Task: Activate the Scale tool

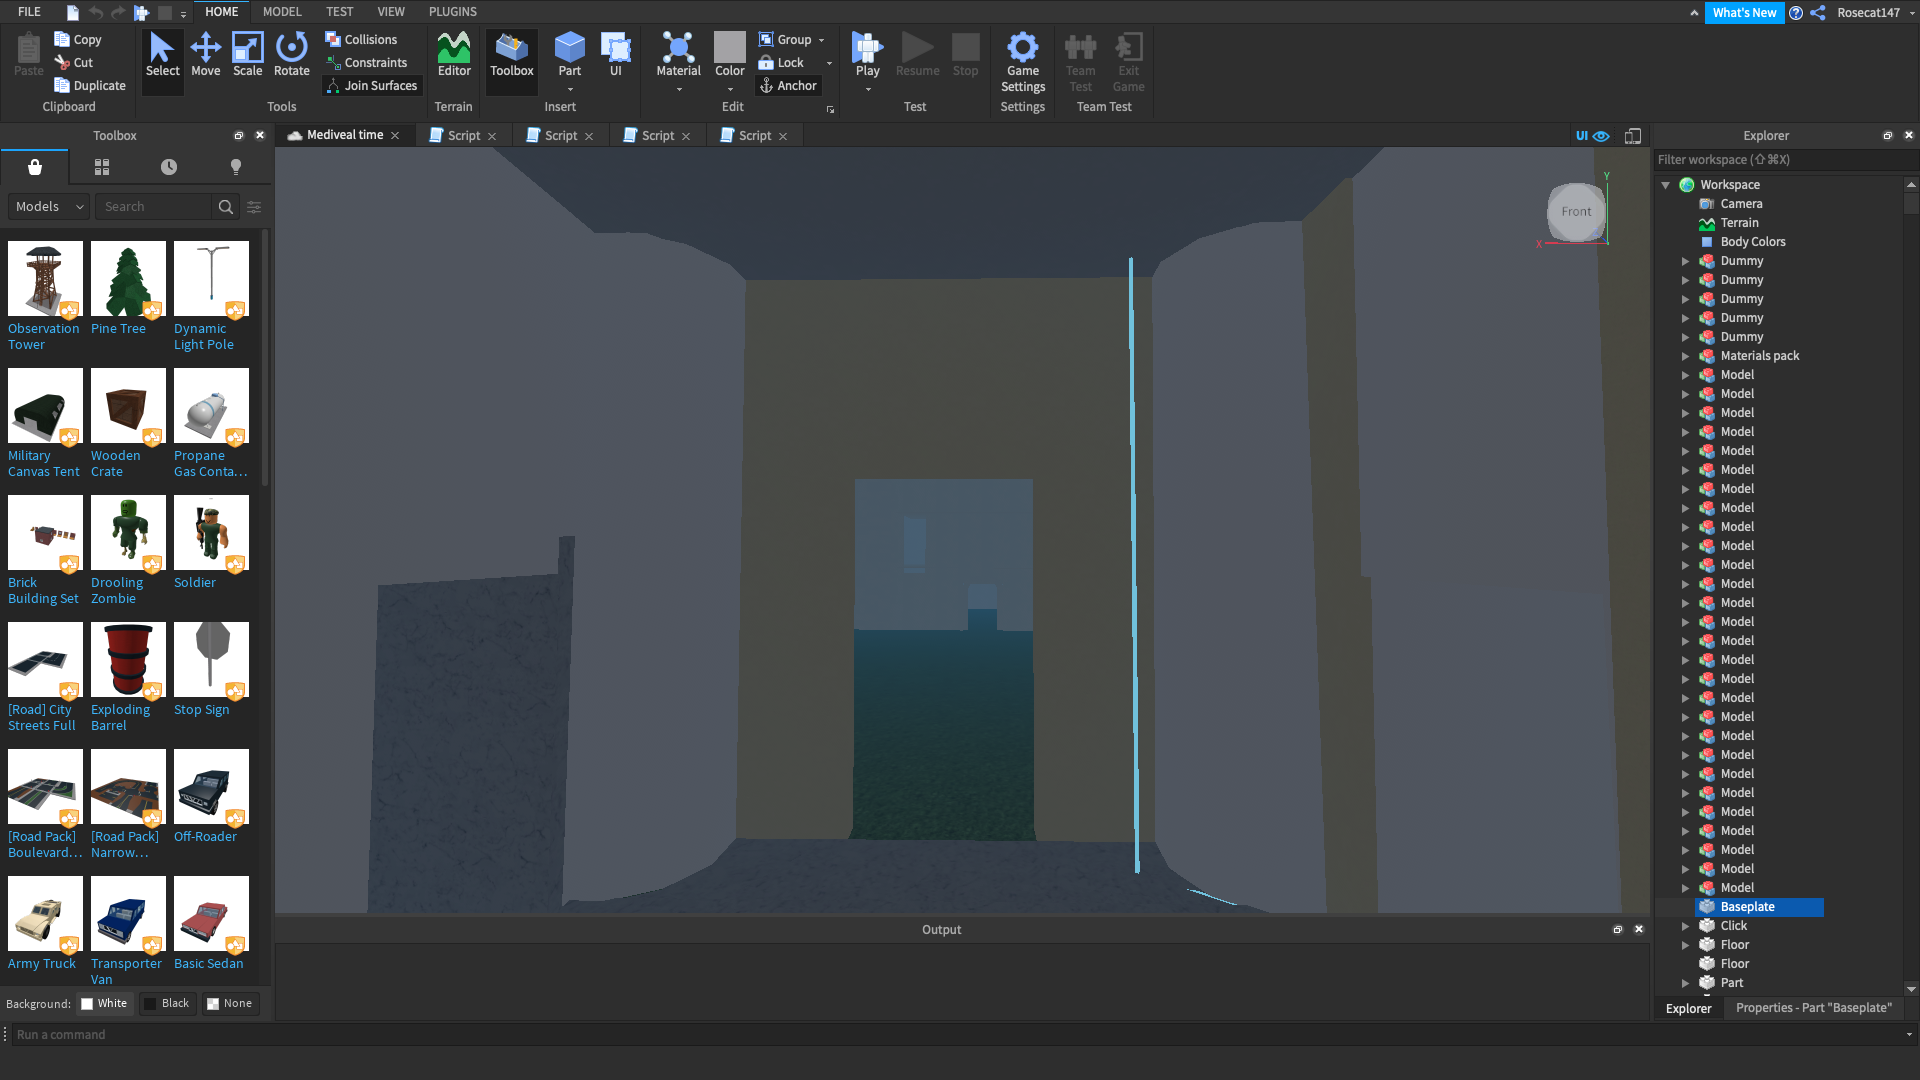Action: point(247,55)
